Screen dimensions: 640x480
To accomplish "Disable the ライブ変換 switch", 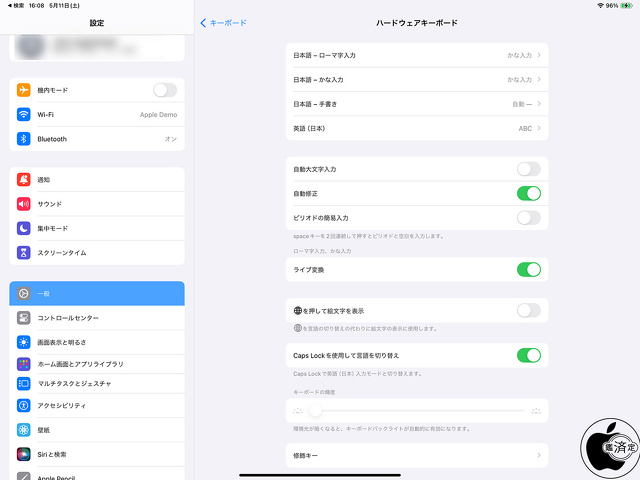I will (528, 270).
